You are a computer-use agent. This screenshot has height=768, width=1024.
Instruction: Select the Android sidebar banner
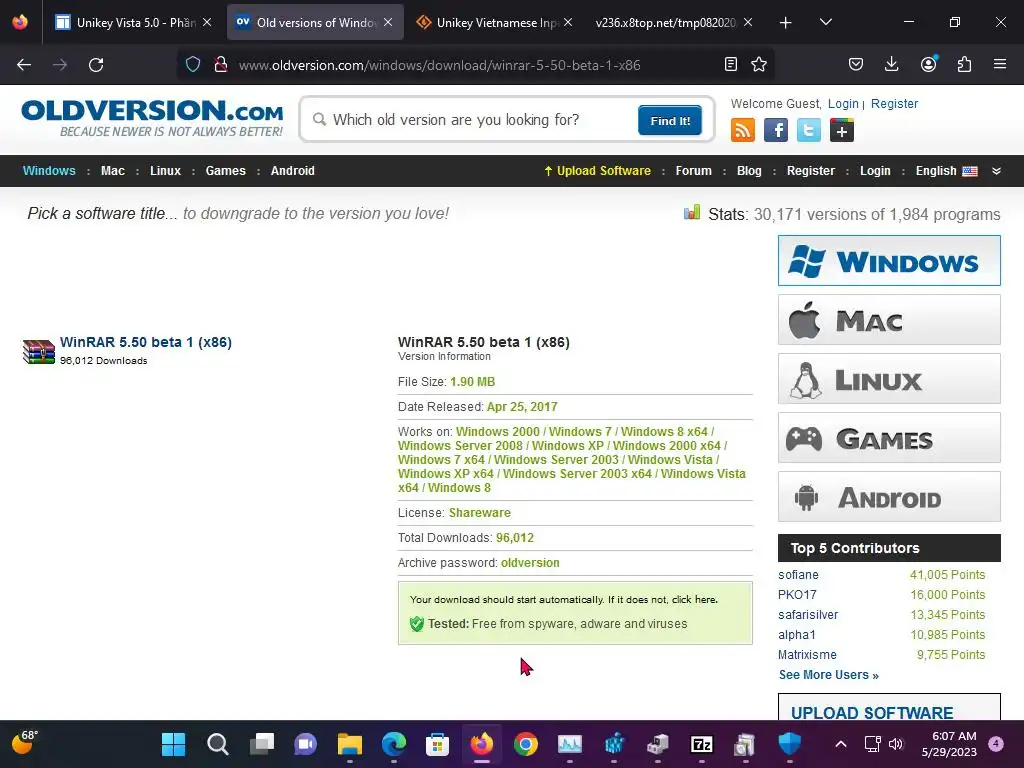click(x=889, y=496)
